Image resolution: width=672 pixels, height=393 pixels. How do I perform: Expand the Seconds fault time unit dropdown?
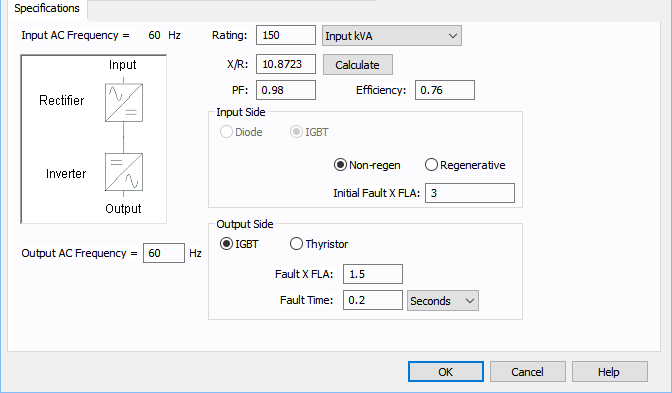[x=443, y=300]
